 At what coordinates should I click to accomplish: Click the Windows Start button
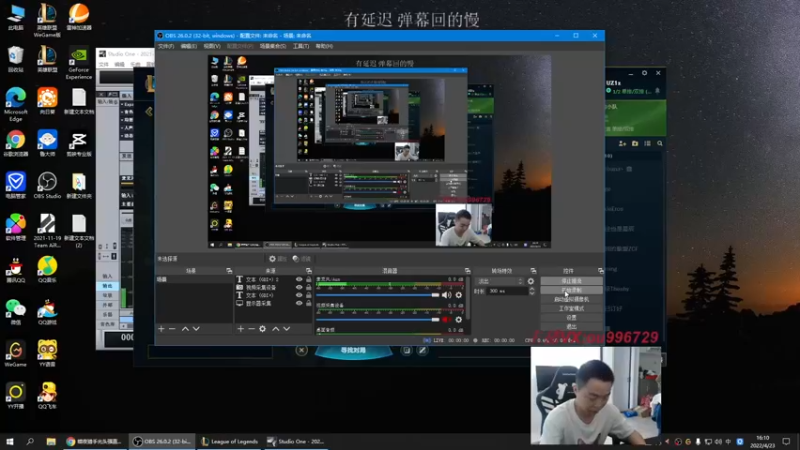click(x=9, y=441)
